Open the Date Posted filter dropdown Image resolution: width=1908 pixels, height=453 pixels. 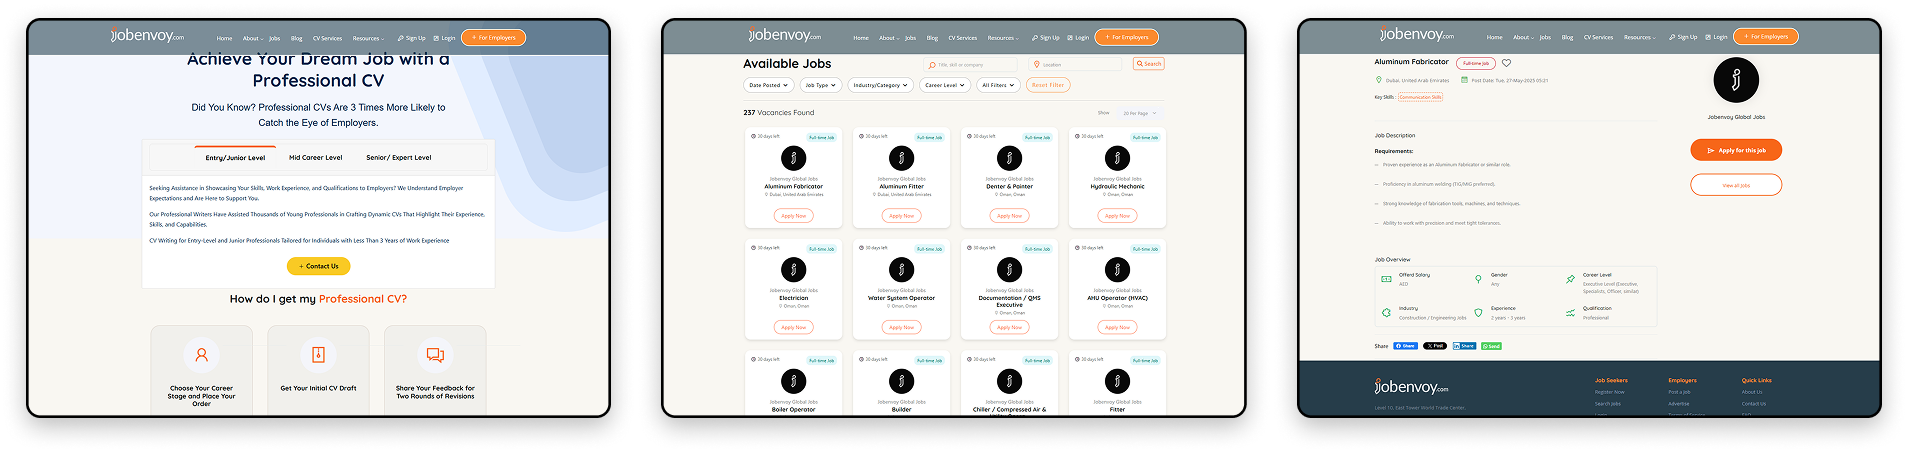coord(768,85)
